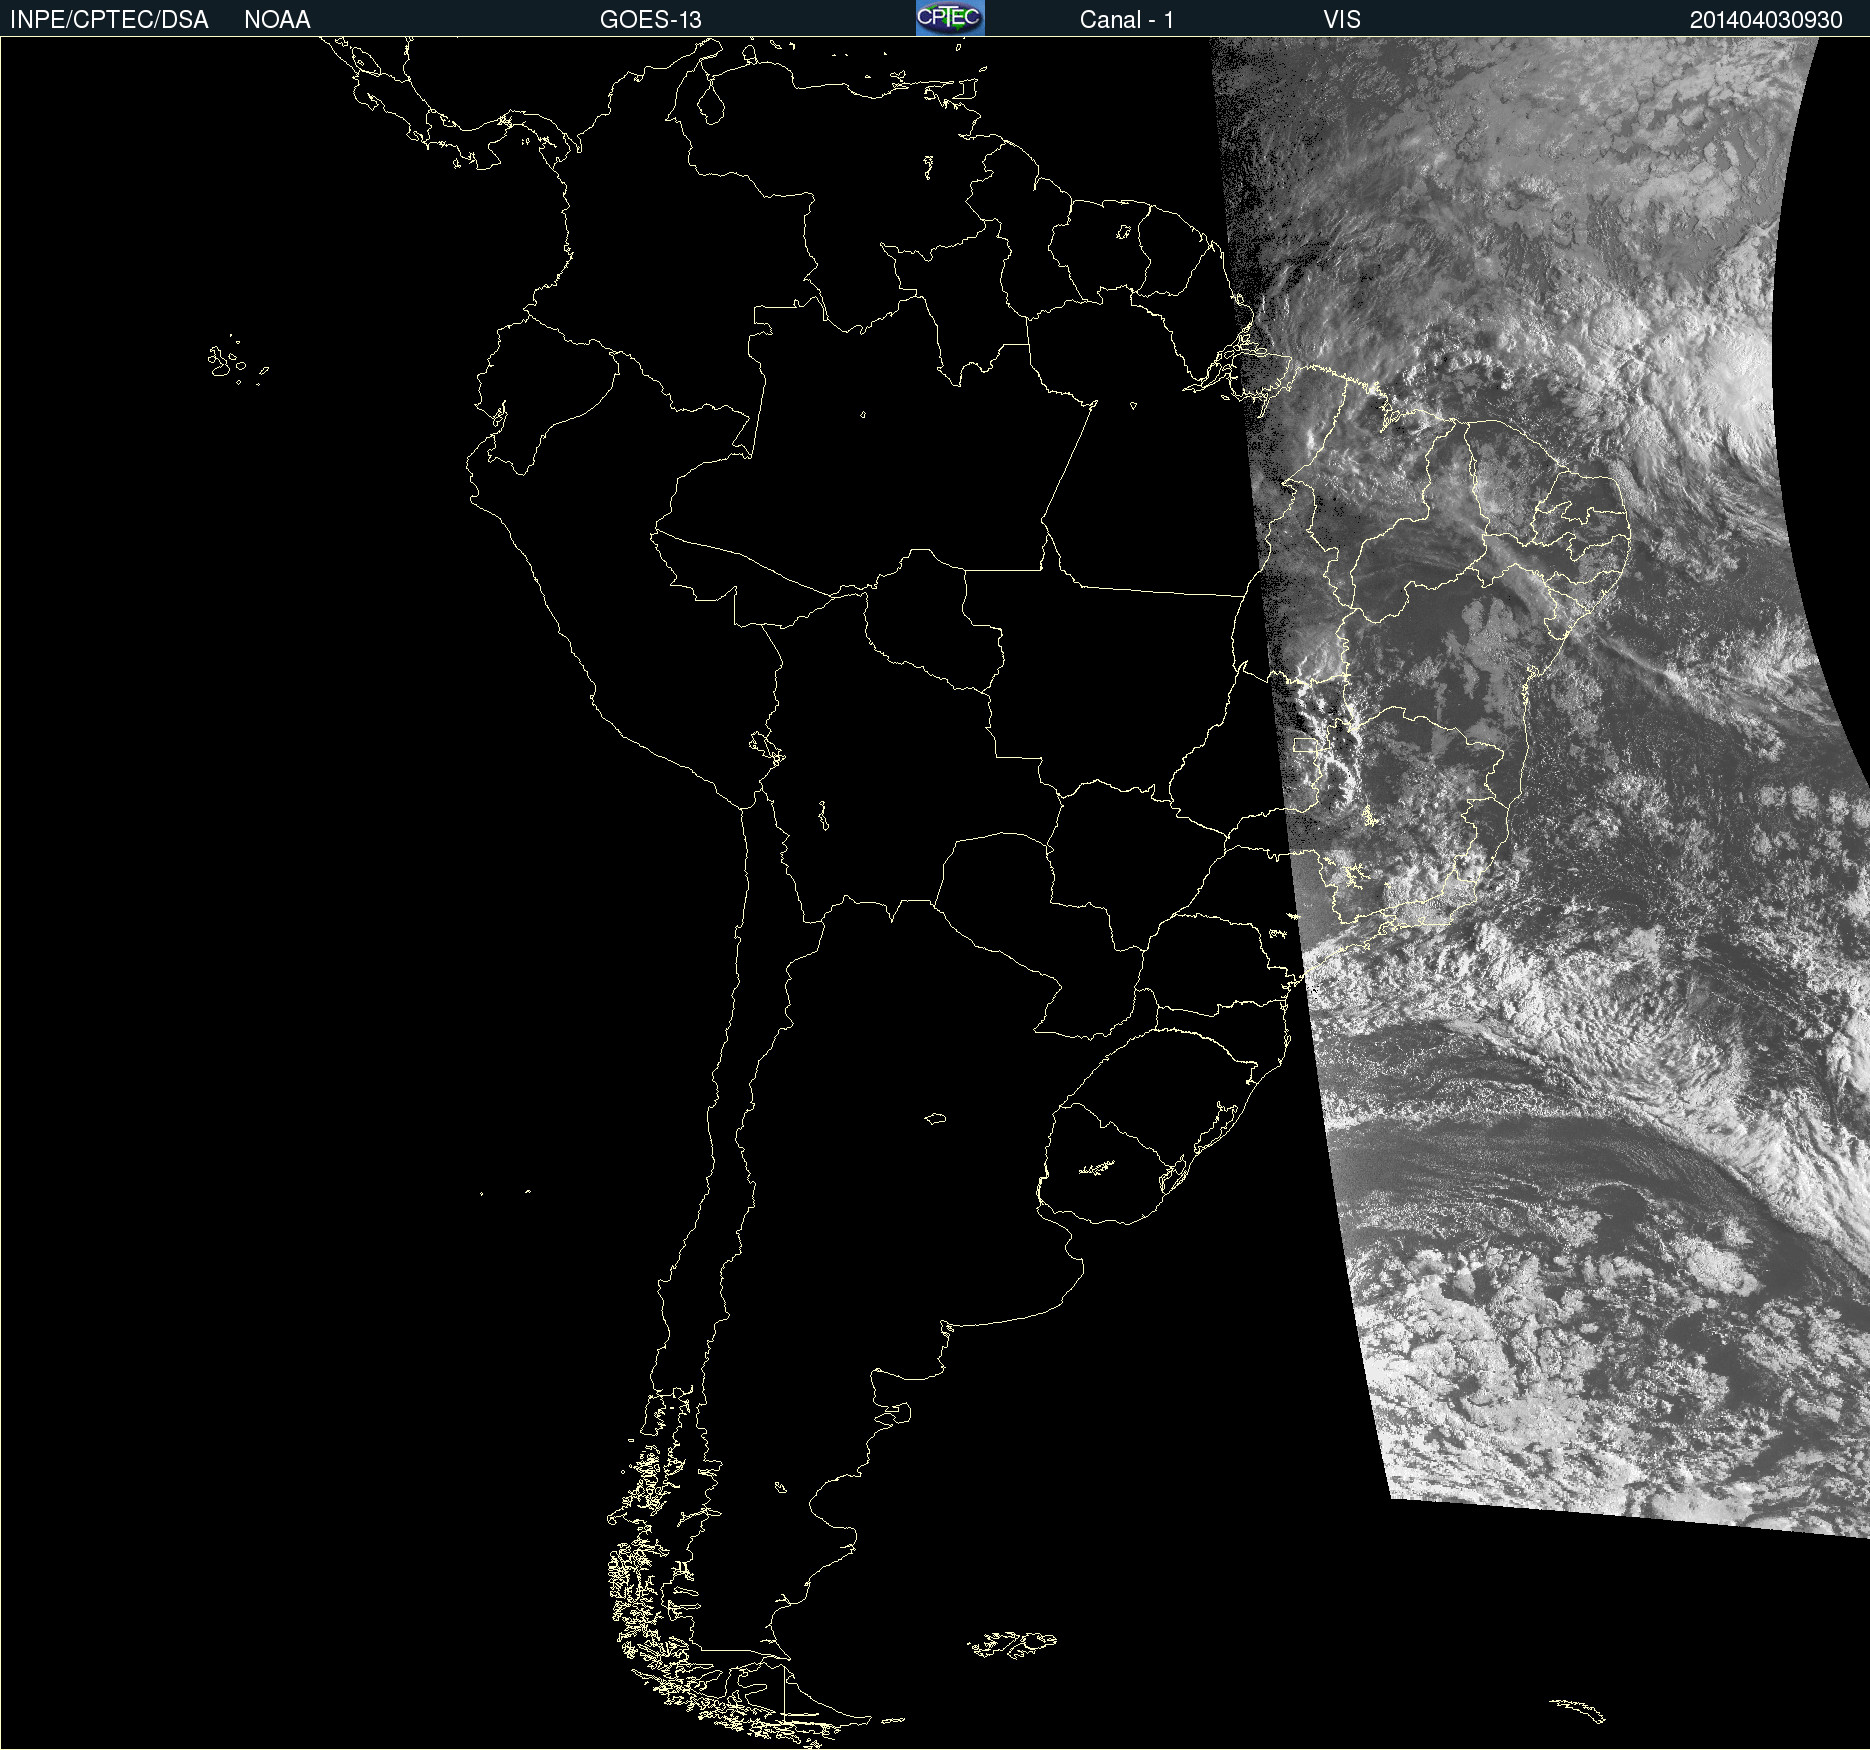Click the Falkland Islands outline

coord(1012,1645)
